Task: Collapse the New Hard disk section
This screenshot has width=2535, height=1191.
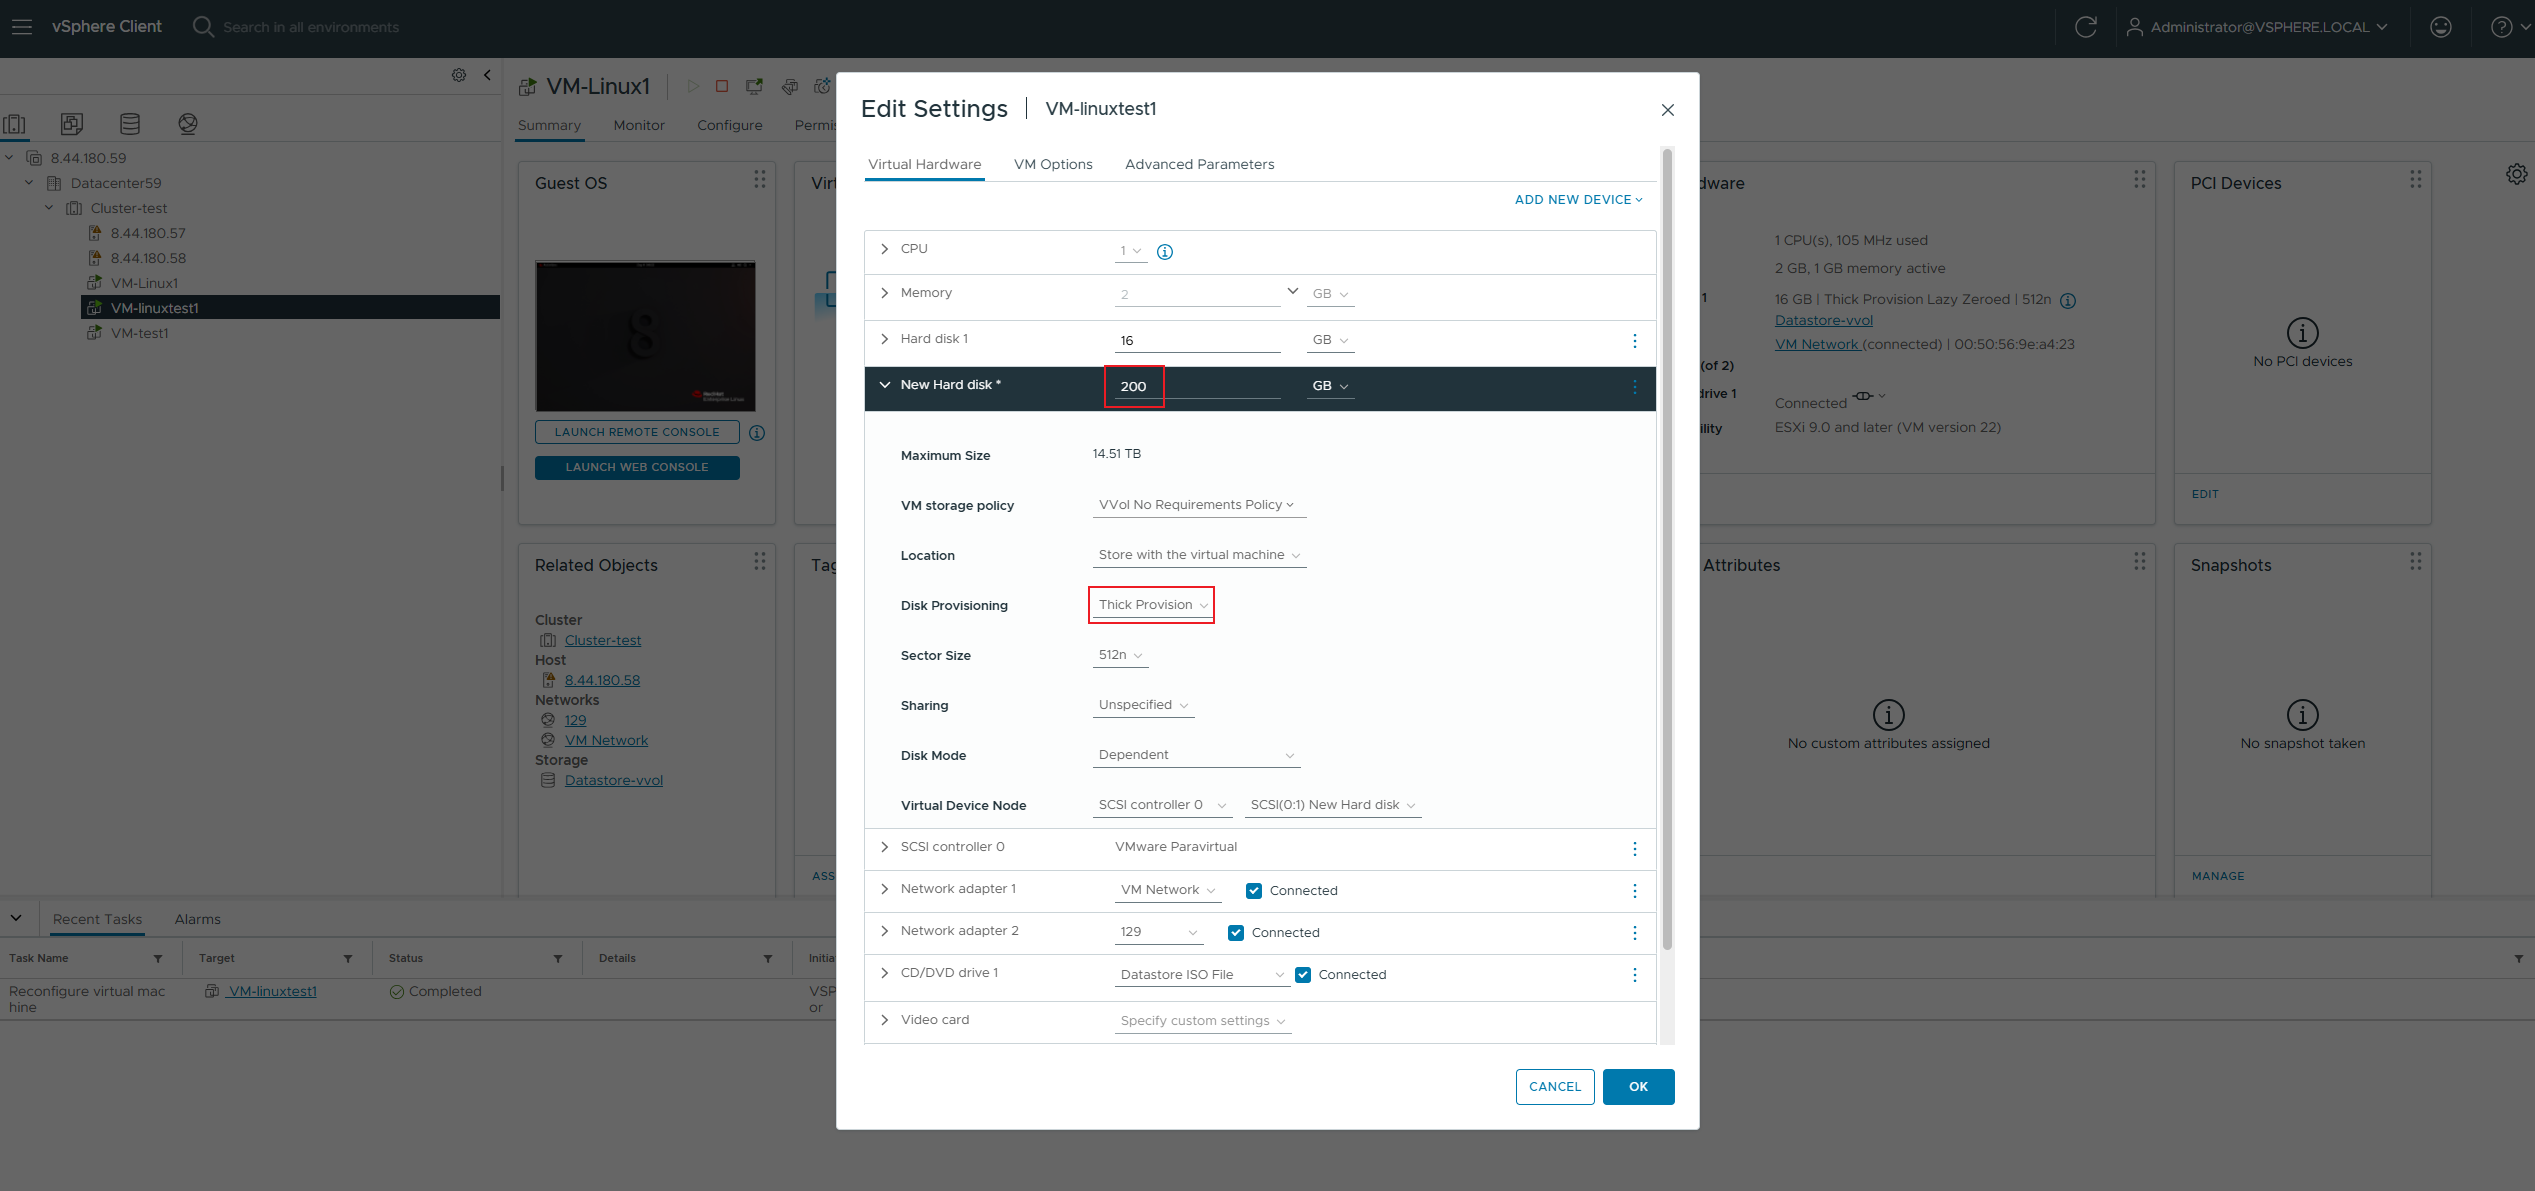Action: pos(884,385)
